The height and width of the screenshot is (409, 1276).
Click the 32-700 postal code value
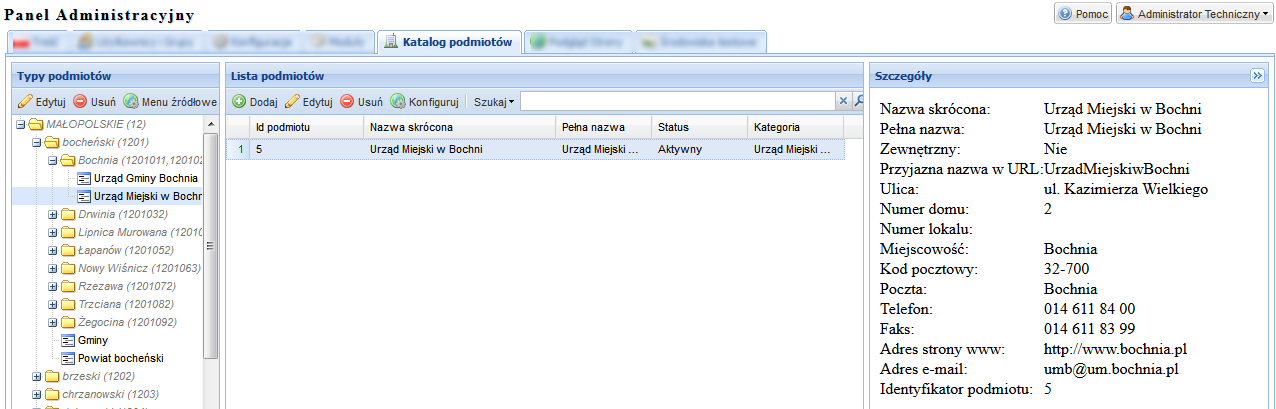click(x=1066, y=269)
